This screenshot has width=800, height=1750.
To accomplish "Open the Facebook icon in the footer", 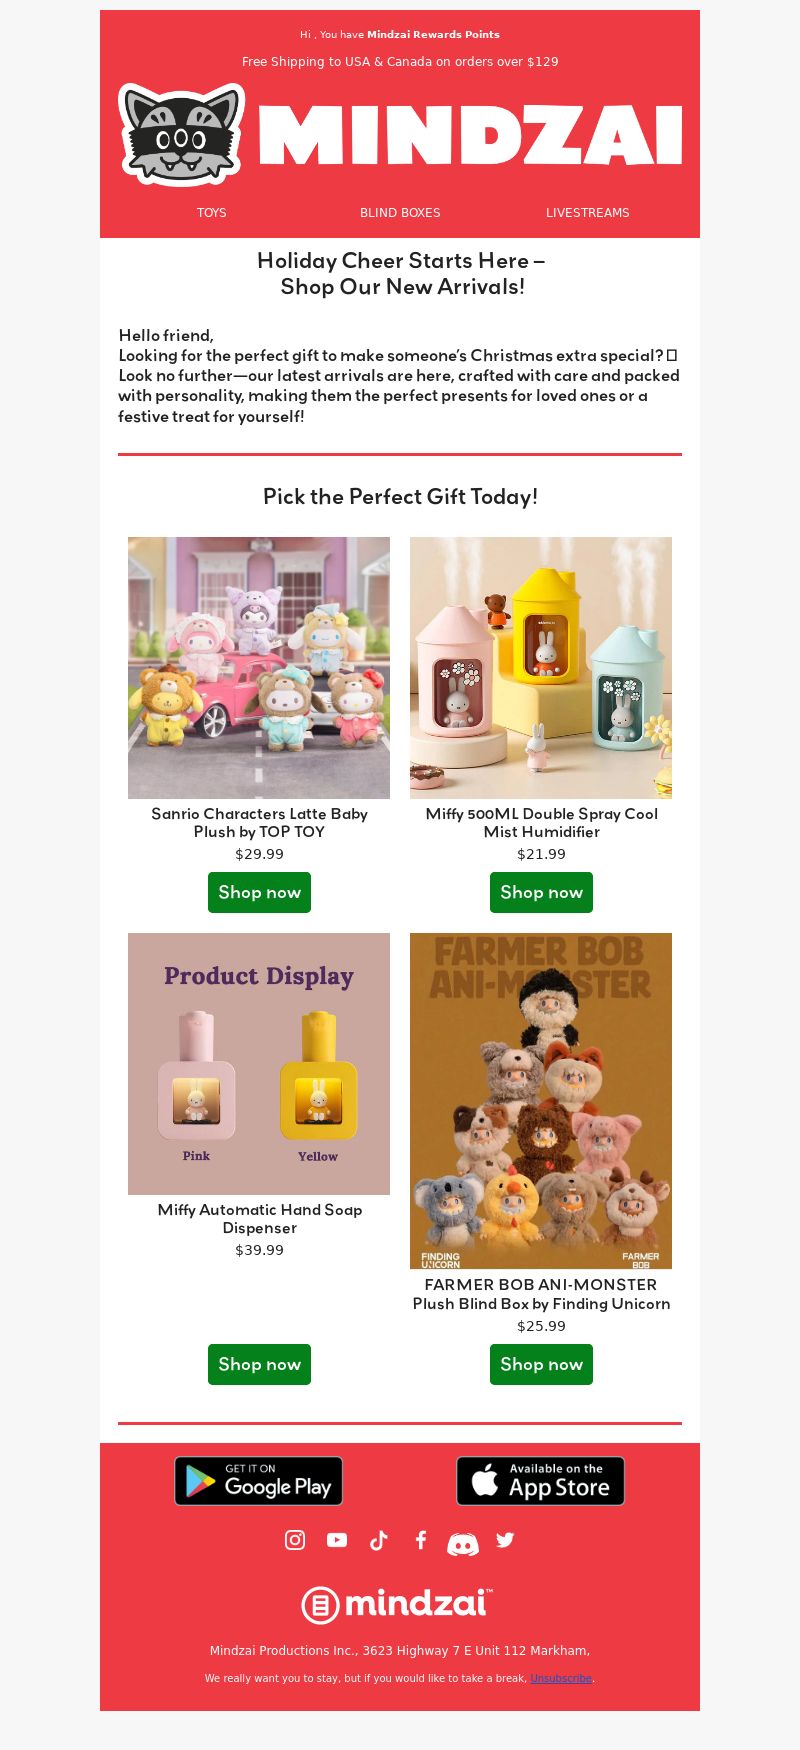I will click(421, 1540).
